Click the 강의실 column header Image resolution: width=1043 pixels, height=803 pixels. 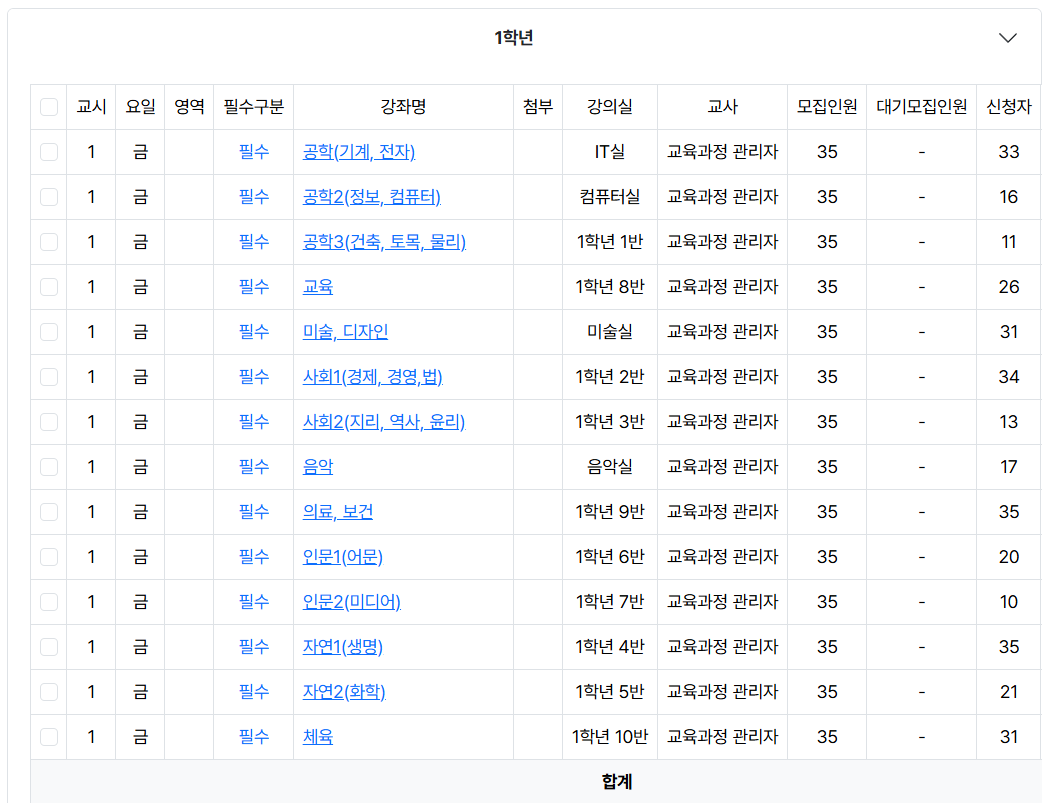[x=609, y=106]
